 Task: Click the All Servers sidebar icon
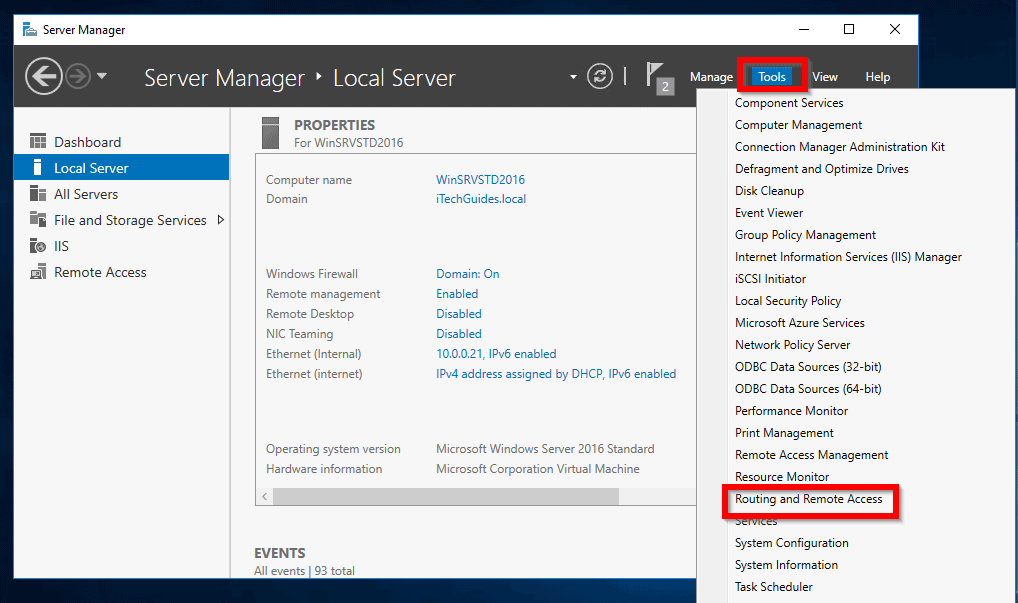(x=38, y=194)
